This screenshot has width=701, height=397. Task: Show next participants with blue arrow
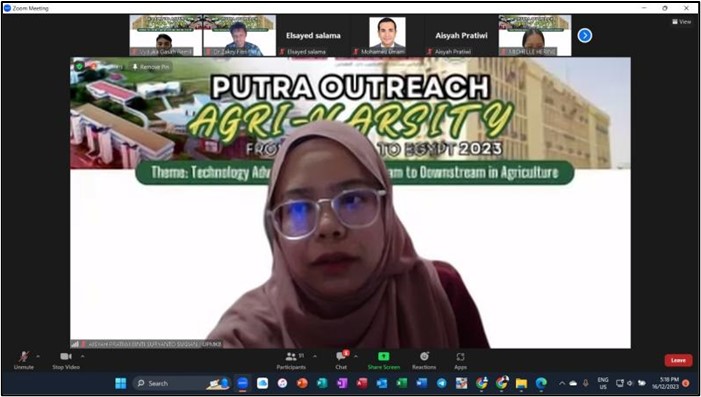(x=585, y=35)
